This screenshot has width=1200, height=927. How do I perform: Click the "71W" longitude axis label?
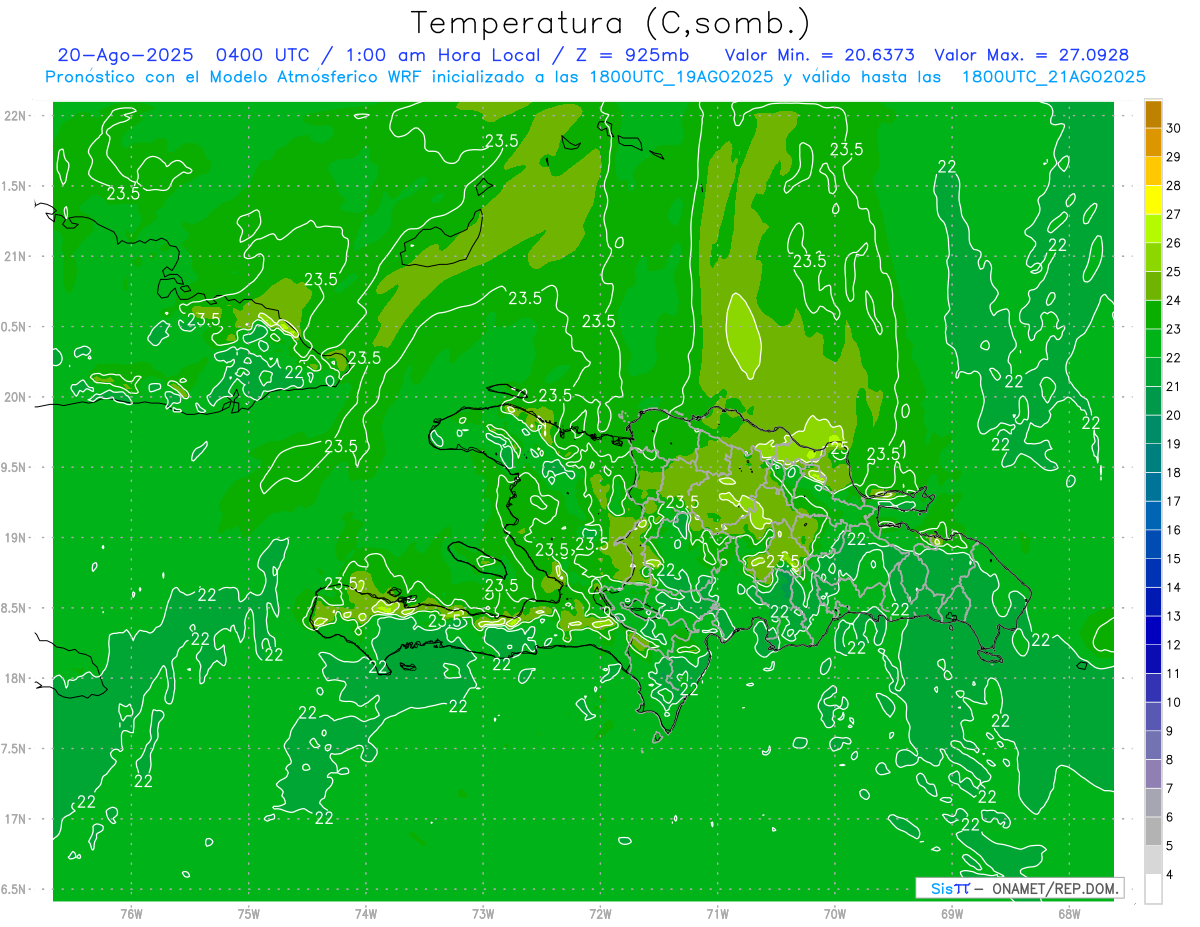coord(717,914)
